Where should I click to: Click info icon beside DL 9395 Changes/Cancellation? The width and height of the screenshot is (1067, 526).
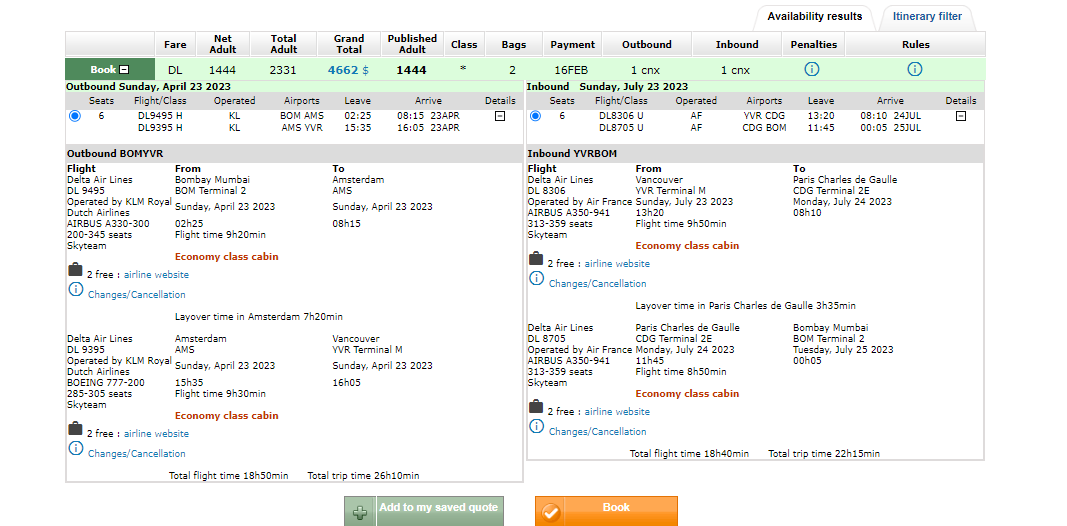[x=75, y=449]
